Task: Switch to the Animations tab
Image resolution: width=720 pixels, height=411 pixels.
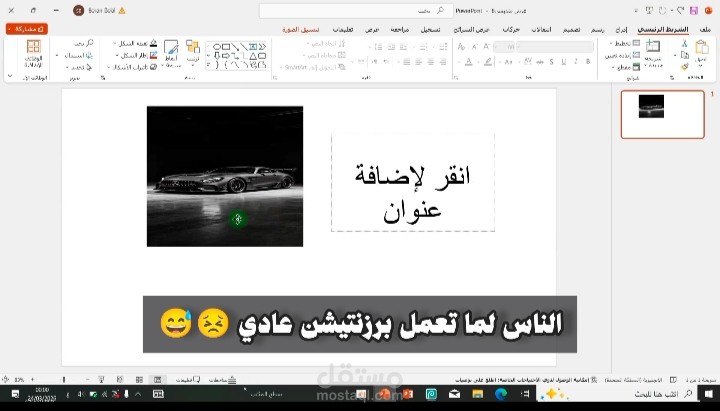Action: (511, 29)
